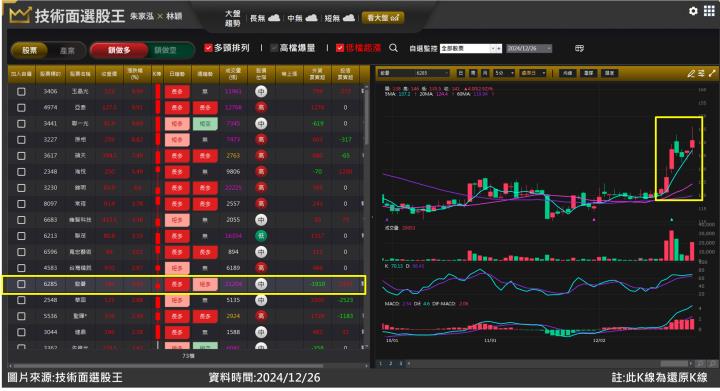Click the plus button beside watchlist dropdown
This screenshot has width=720, height=391.
(499, 48)
